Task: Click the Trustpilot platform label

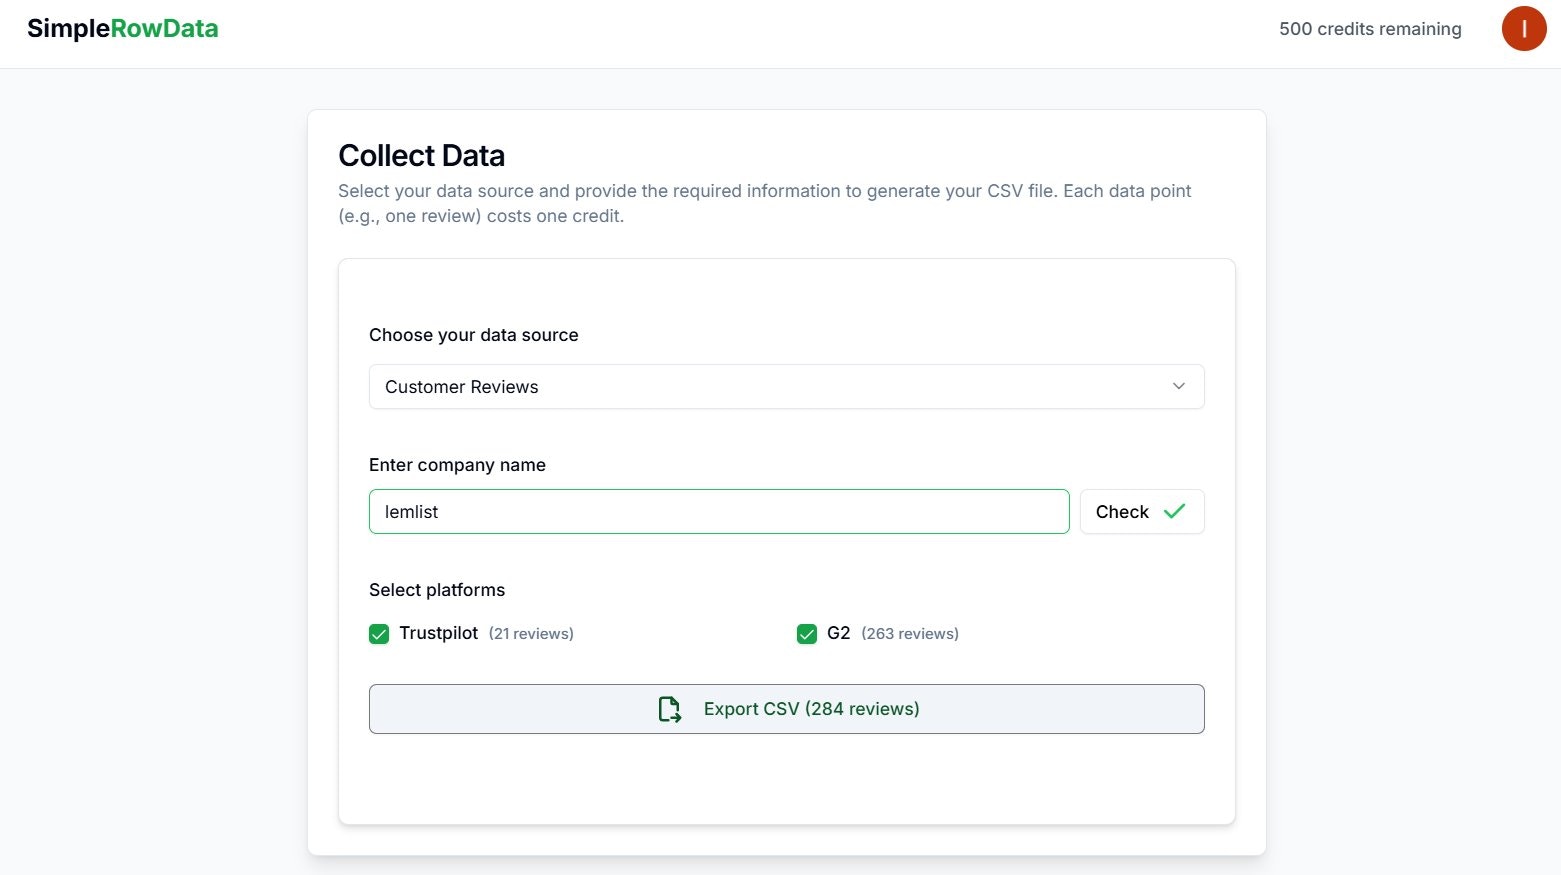Action: (x=439, y=632)
